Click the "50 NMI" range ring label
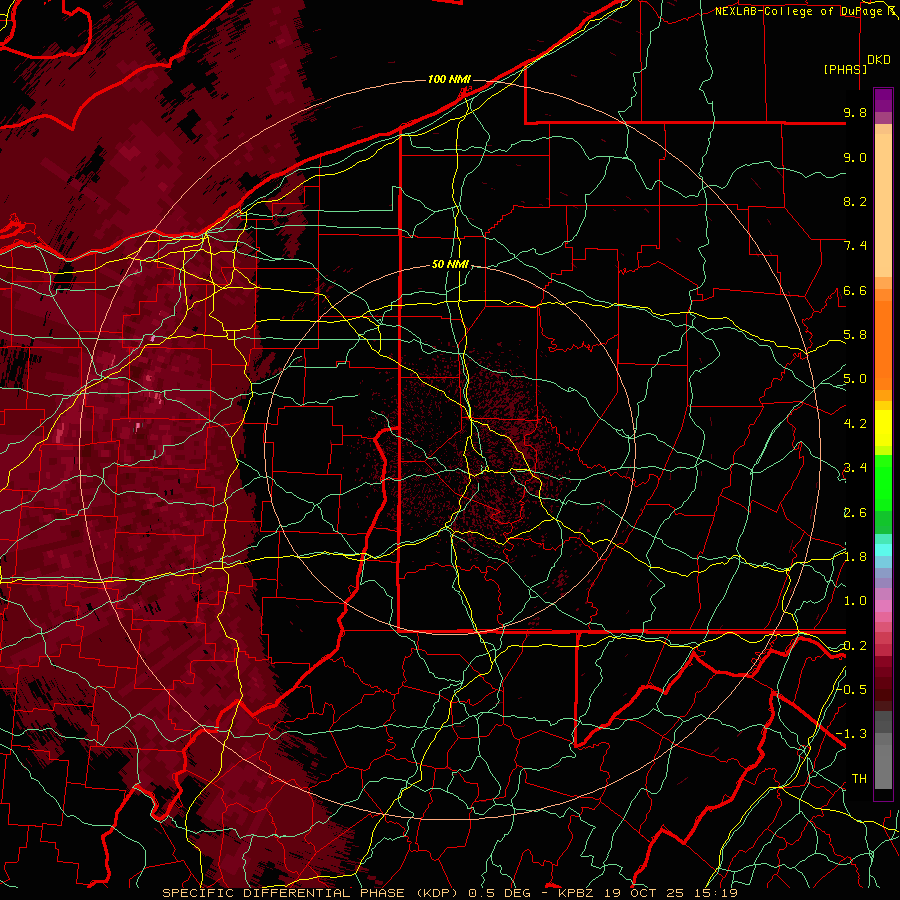This screenshot has width=900, height=900. click(450, 264)
